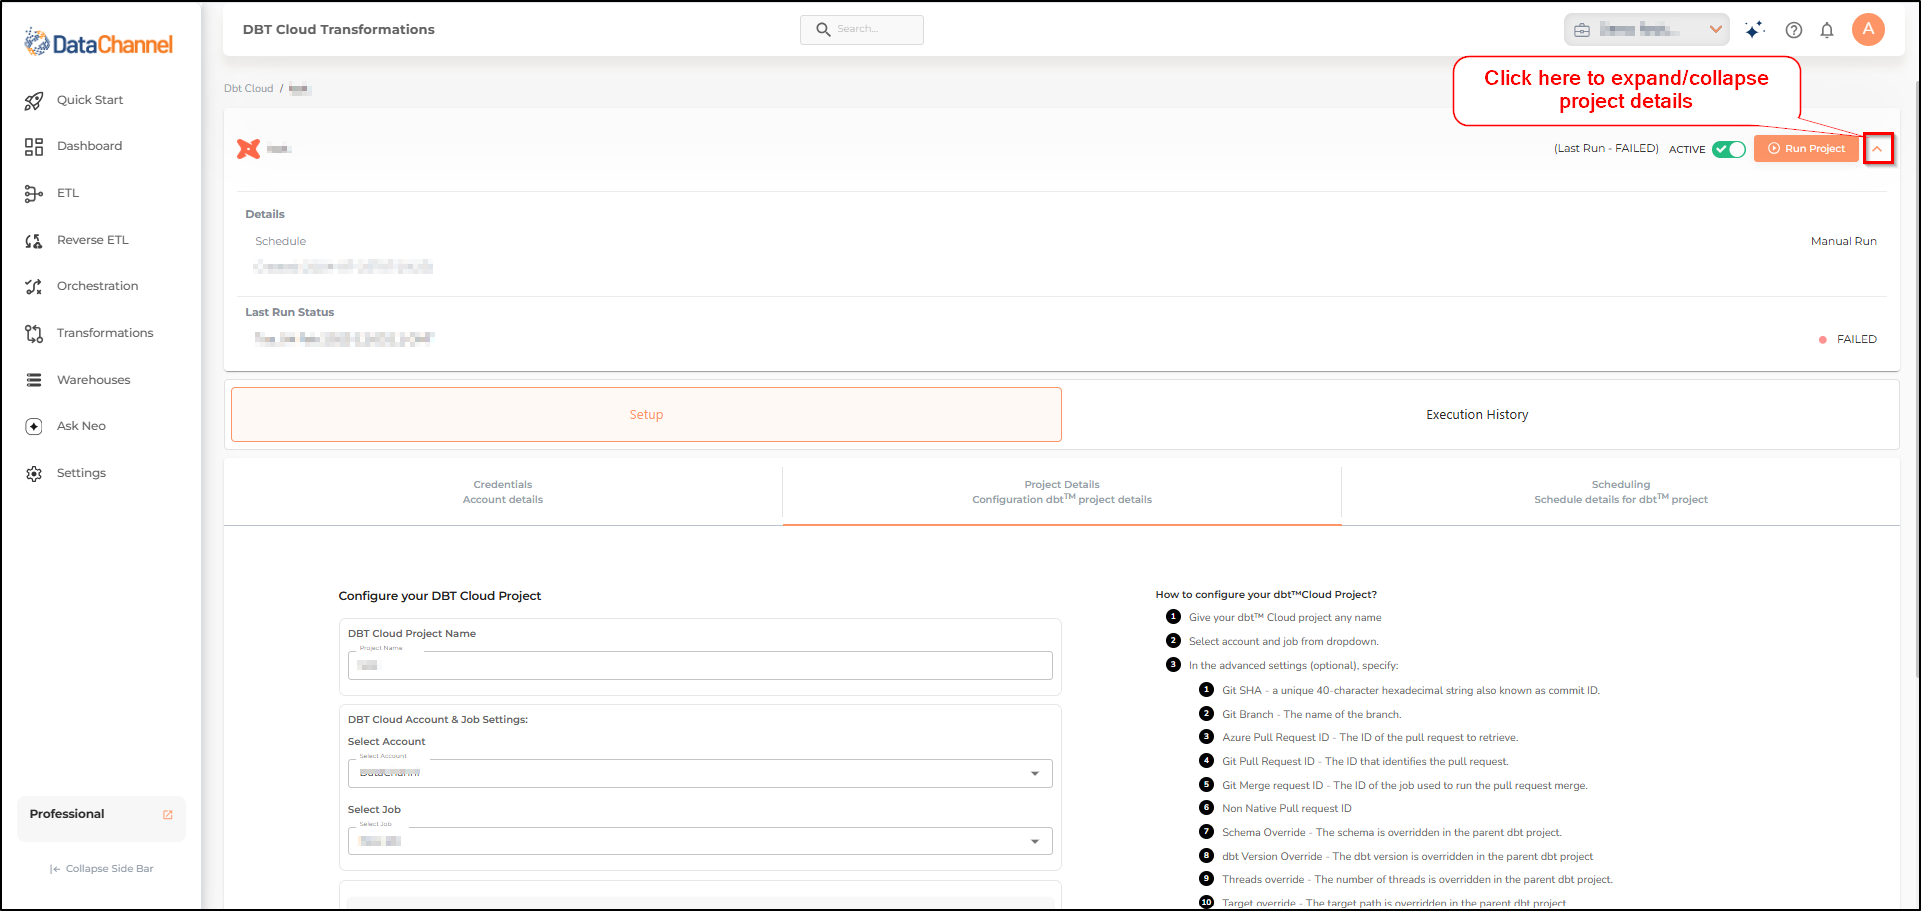Viewport: 1921px width, 911px height.
Task: Open the Project Details configuration step
Action: click(1062, 492)
